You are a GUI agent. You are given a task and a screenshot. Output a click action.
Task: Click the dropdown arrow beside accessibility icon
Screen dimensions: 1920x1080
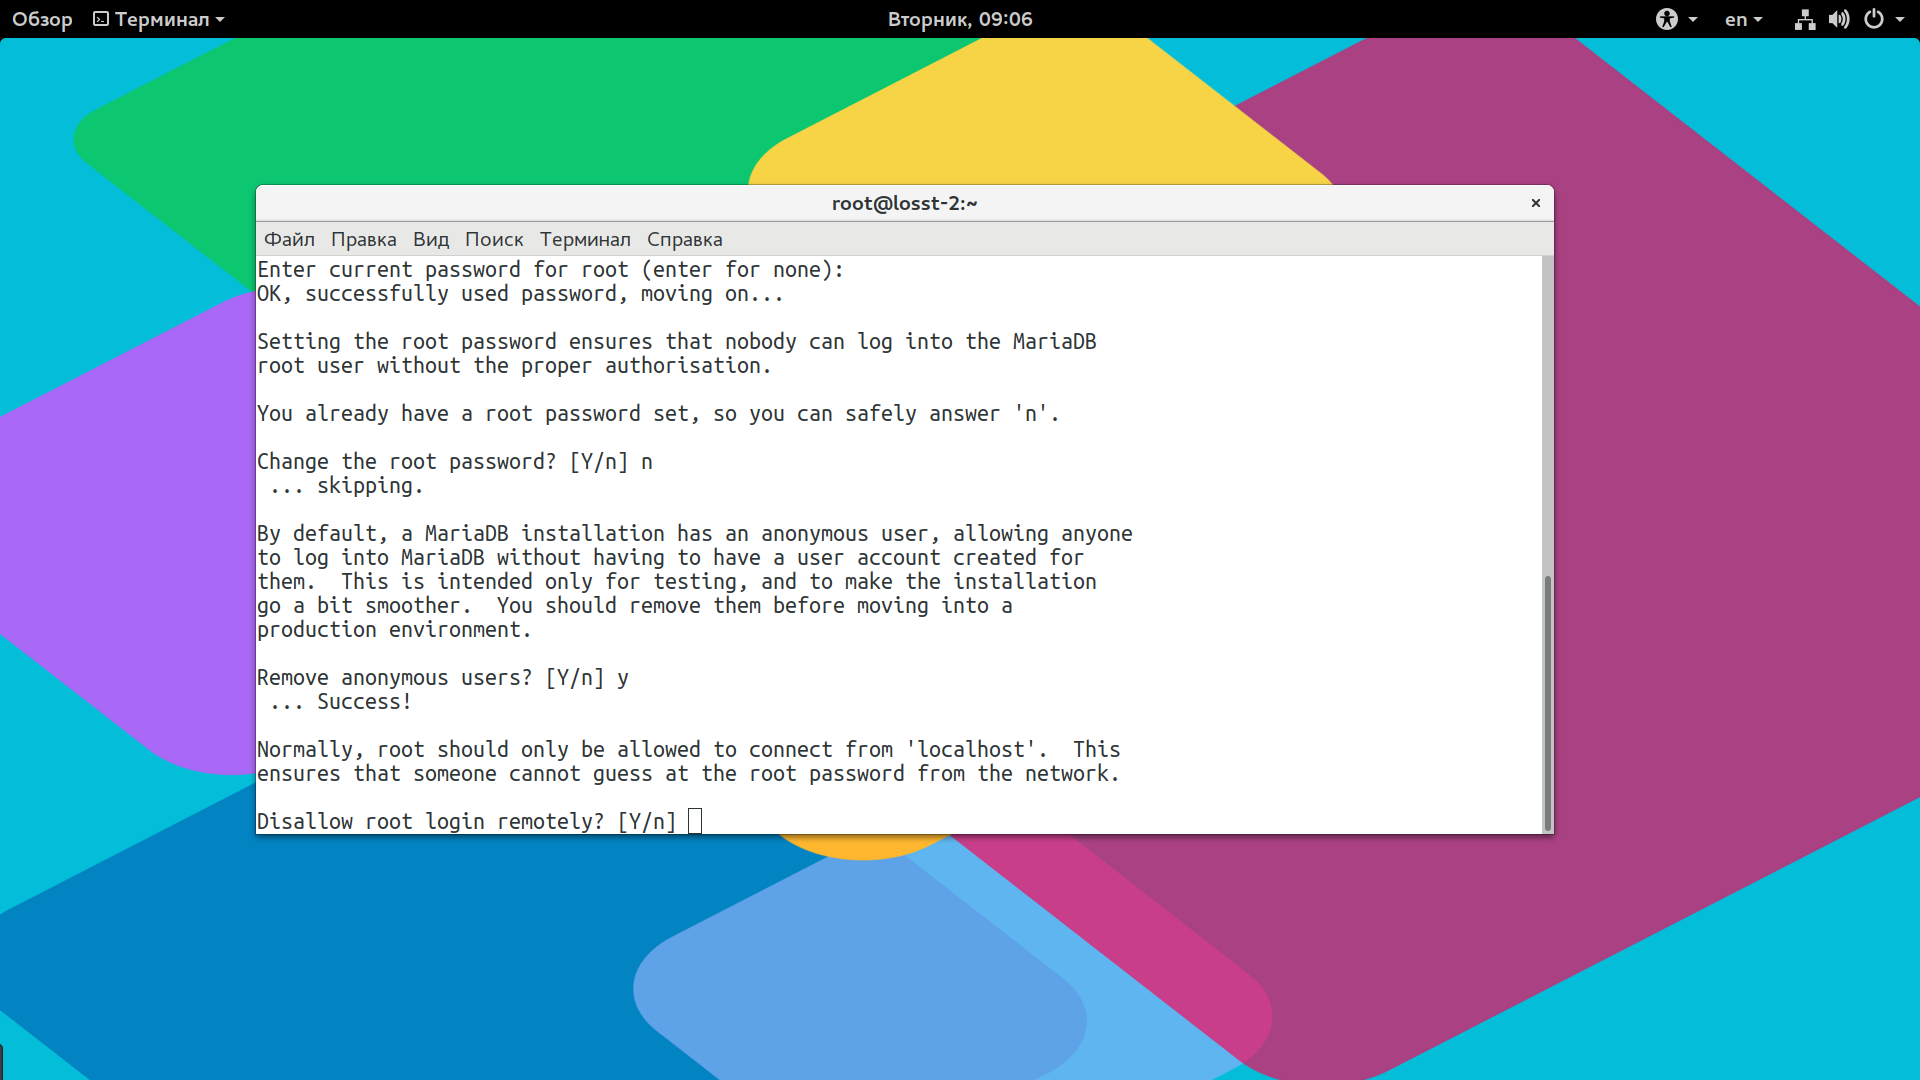[x=1693, y=19]
